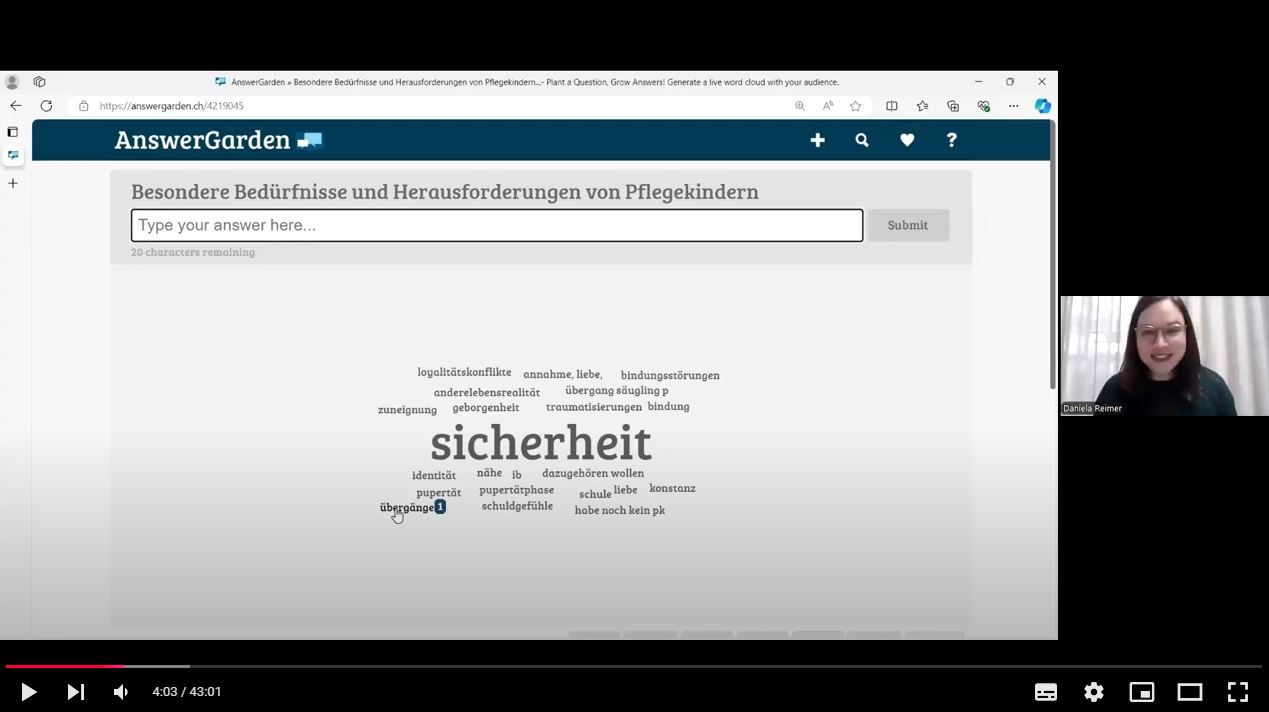Refresh the browser page
This screenshot has height=712, width=1269.
click(x=46, y=106)
